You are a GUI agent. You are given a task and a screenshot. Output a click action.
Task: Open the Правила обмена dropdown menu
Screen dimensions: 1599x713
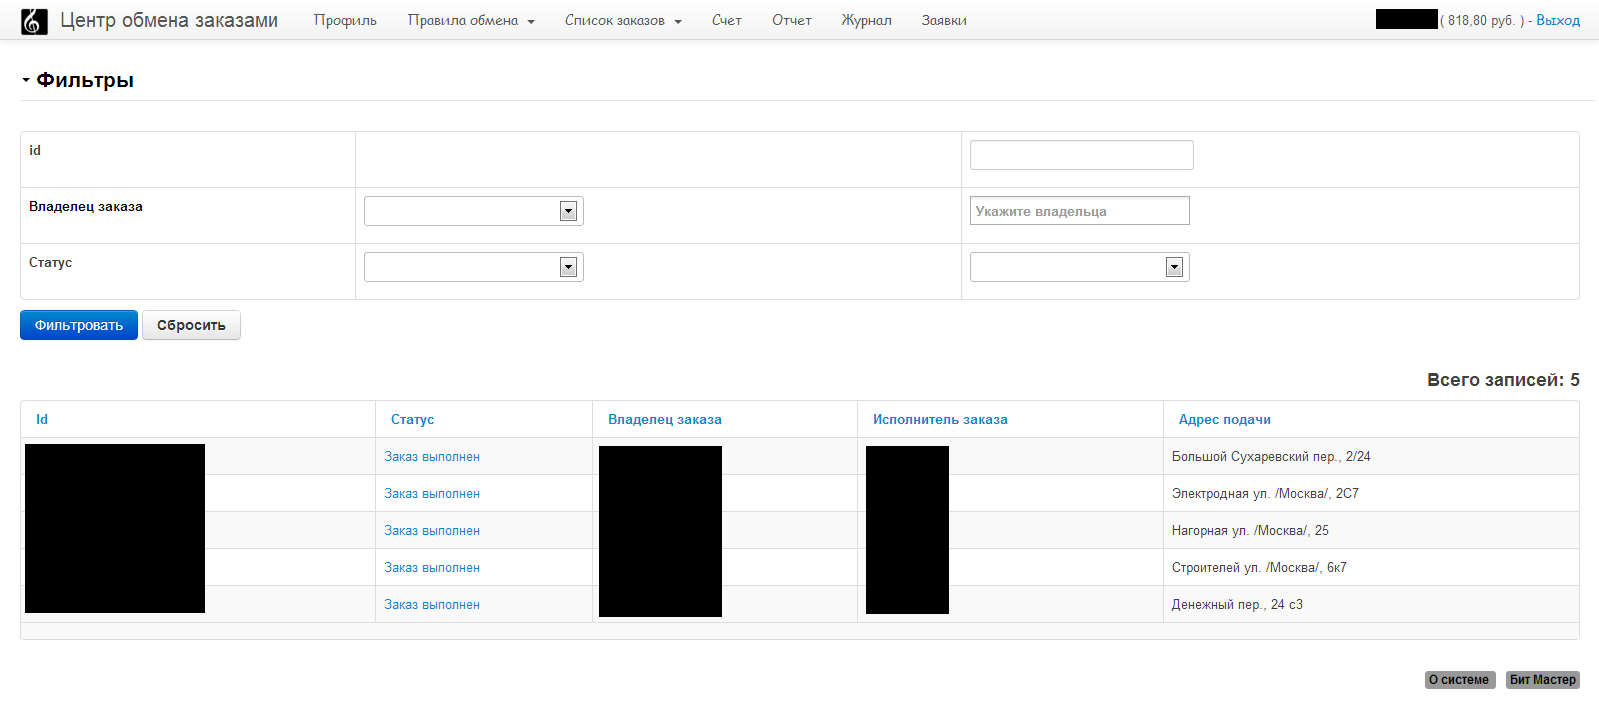(470, 21)
